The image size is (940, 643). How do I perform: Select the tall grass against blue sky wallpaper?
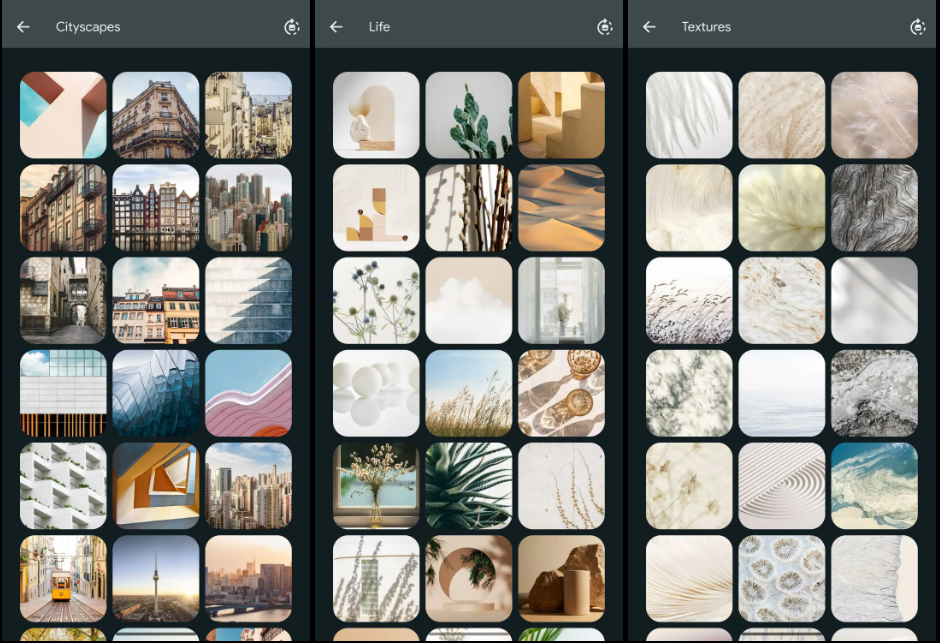point(469,393)
